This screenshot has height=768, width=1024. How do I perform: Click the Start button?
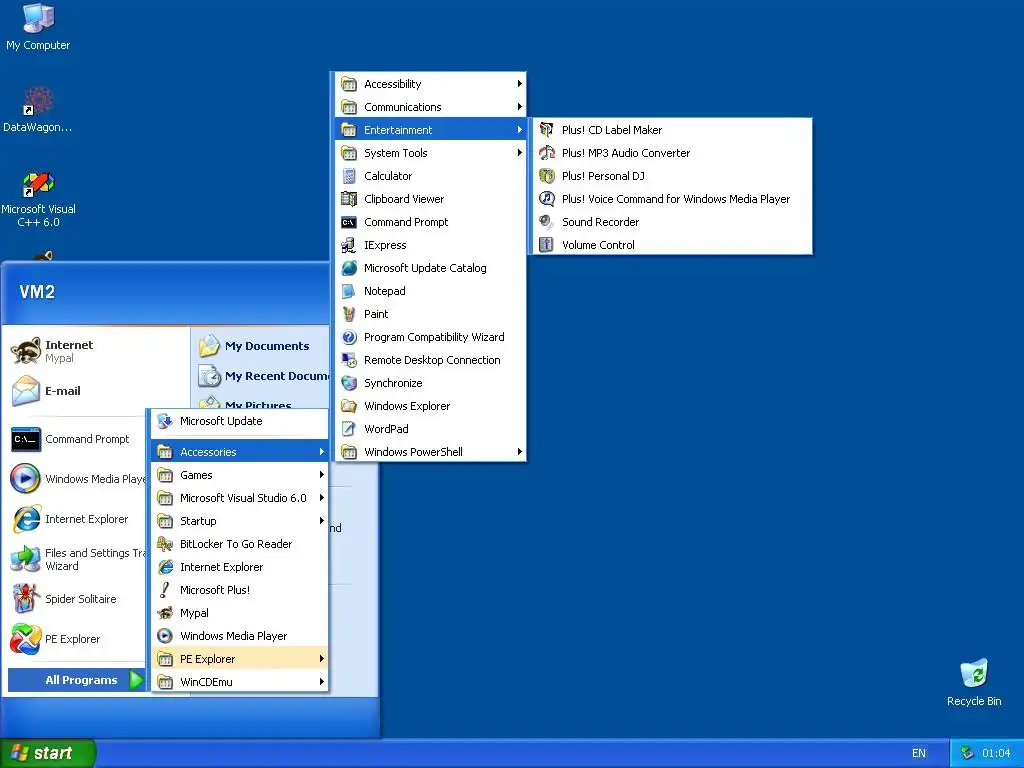(48, 753)
